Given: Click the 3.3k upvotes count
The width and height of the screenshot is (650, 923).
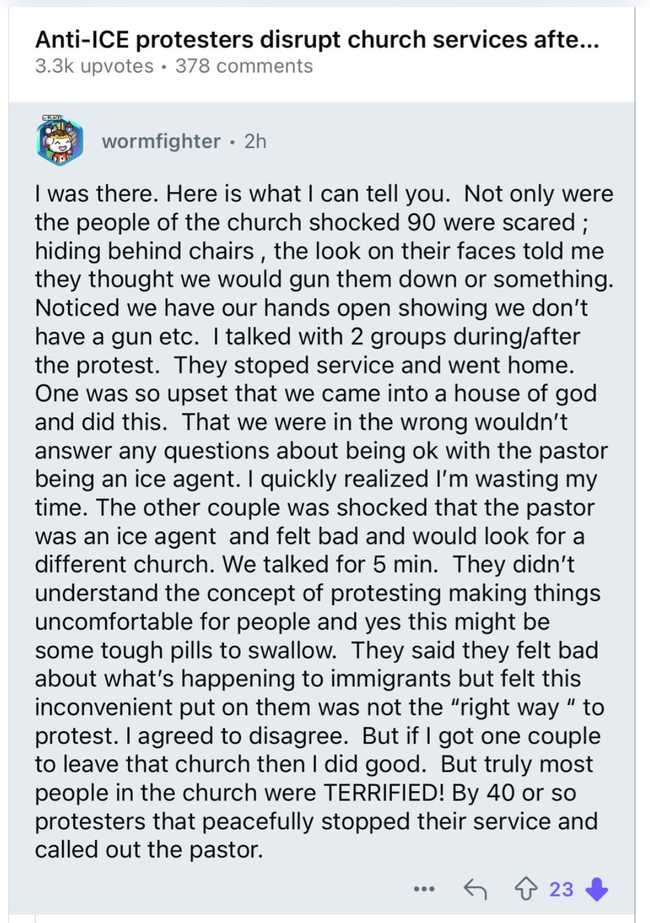Looking at the screenshot, I should pos(94,67).
